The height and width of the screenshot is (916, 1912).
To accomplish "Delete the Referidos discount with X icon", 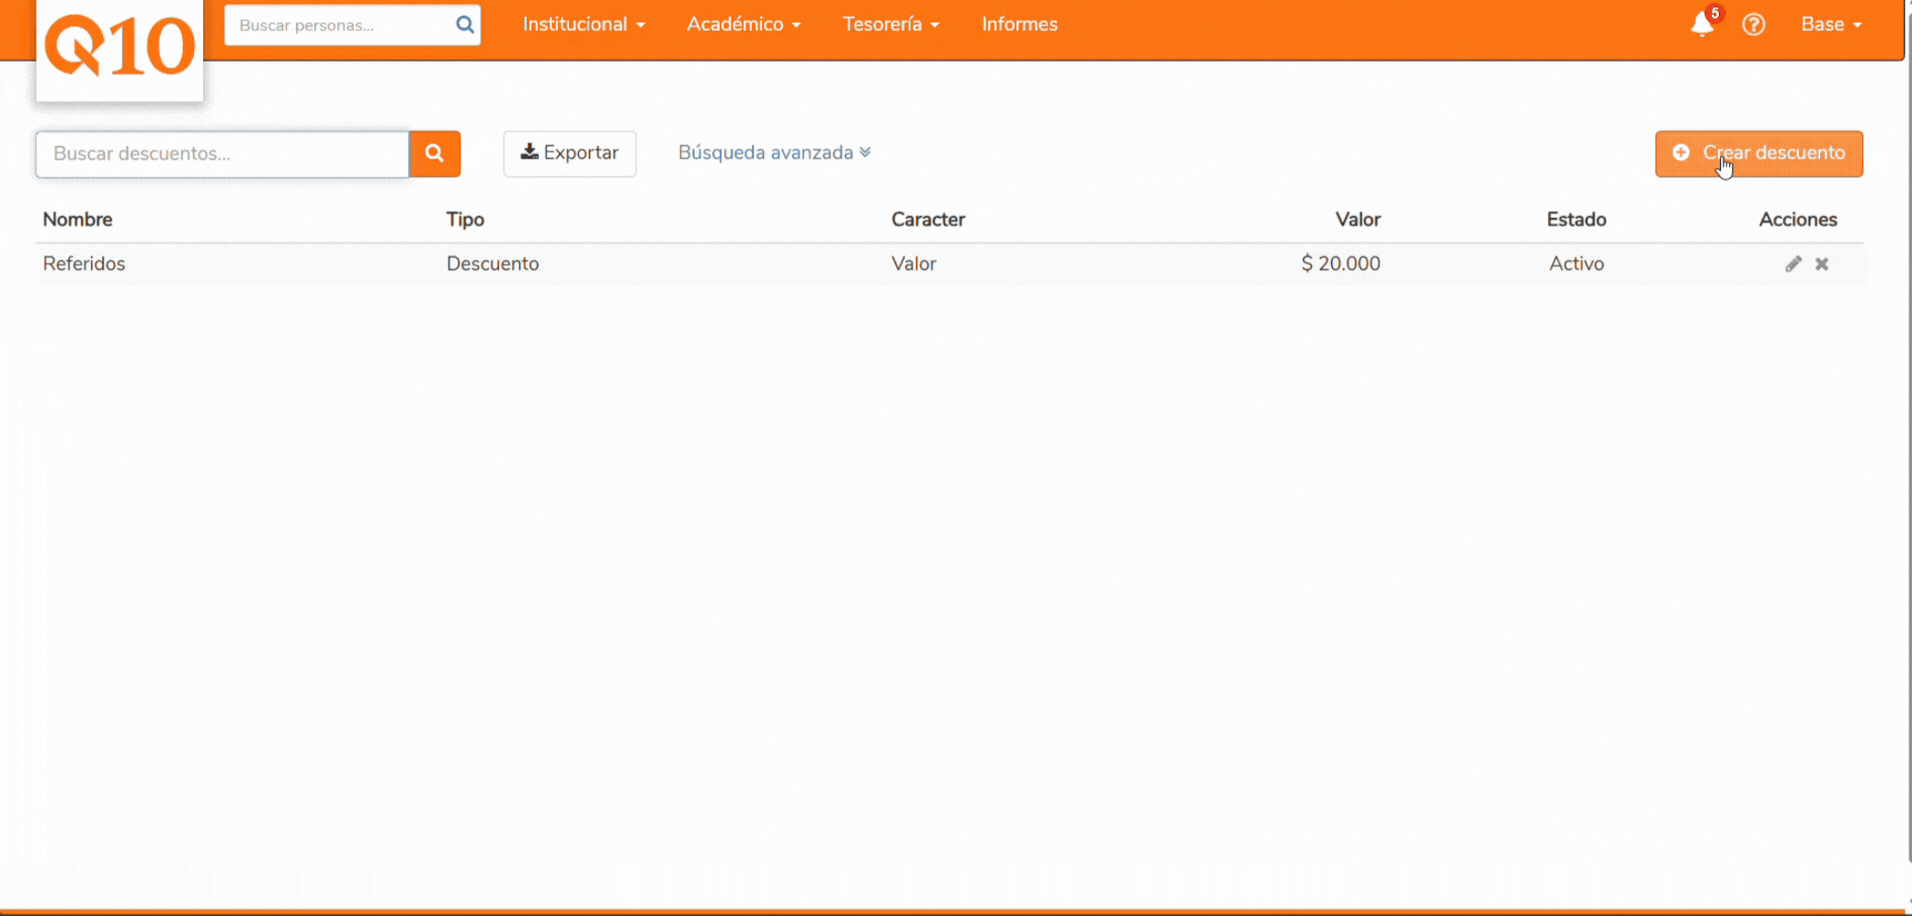I will (1822, 264).
